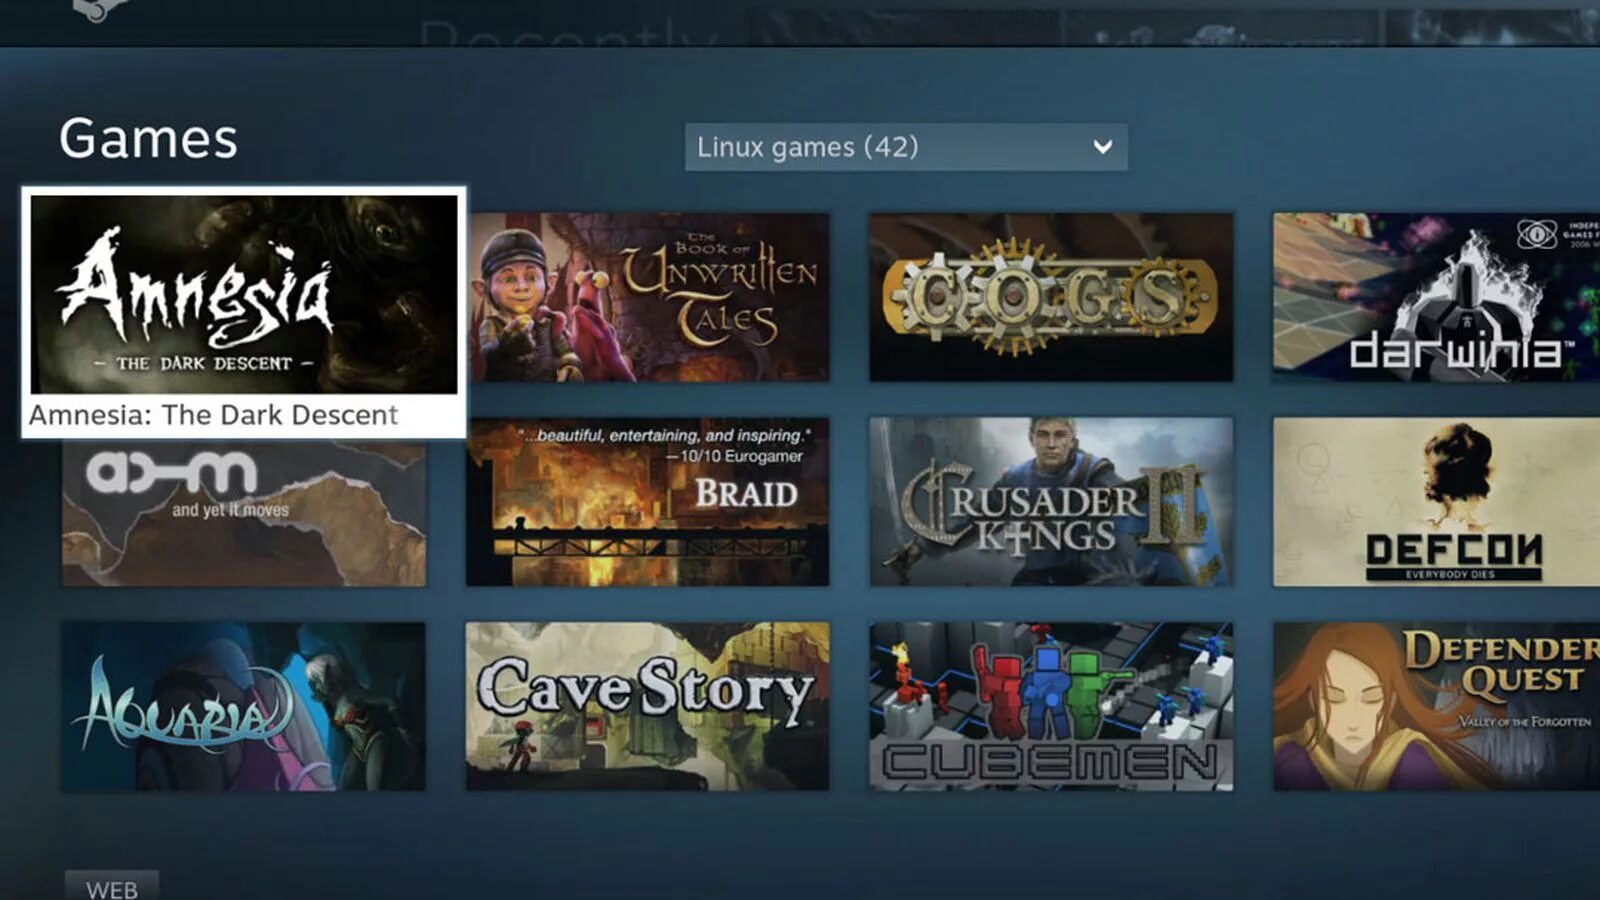Click the Amnesia: The Dark Descent caption

point(213,414)
